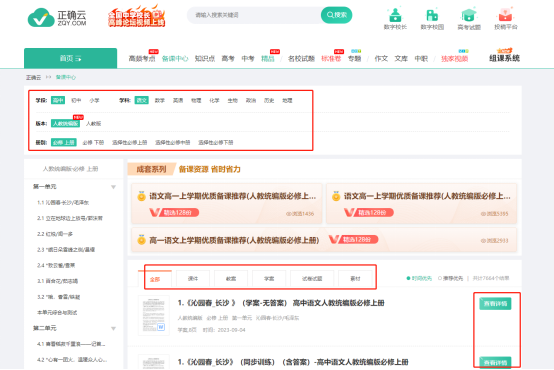Open first 语文高一上学期优质备课推荐 card

226,203
